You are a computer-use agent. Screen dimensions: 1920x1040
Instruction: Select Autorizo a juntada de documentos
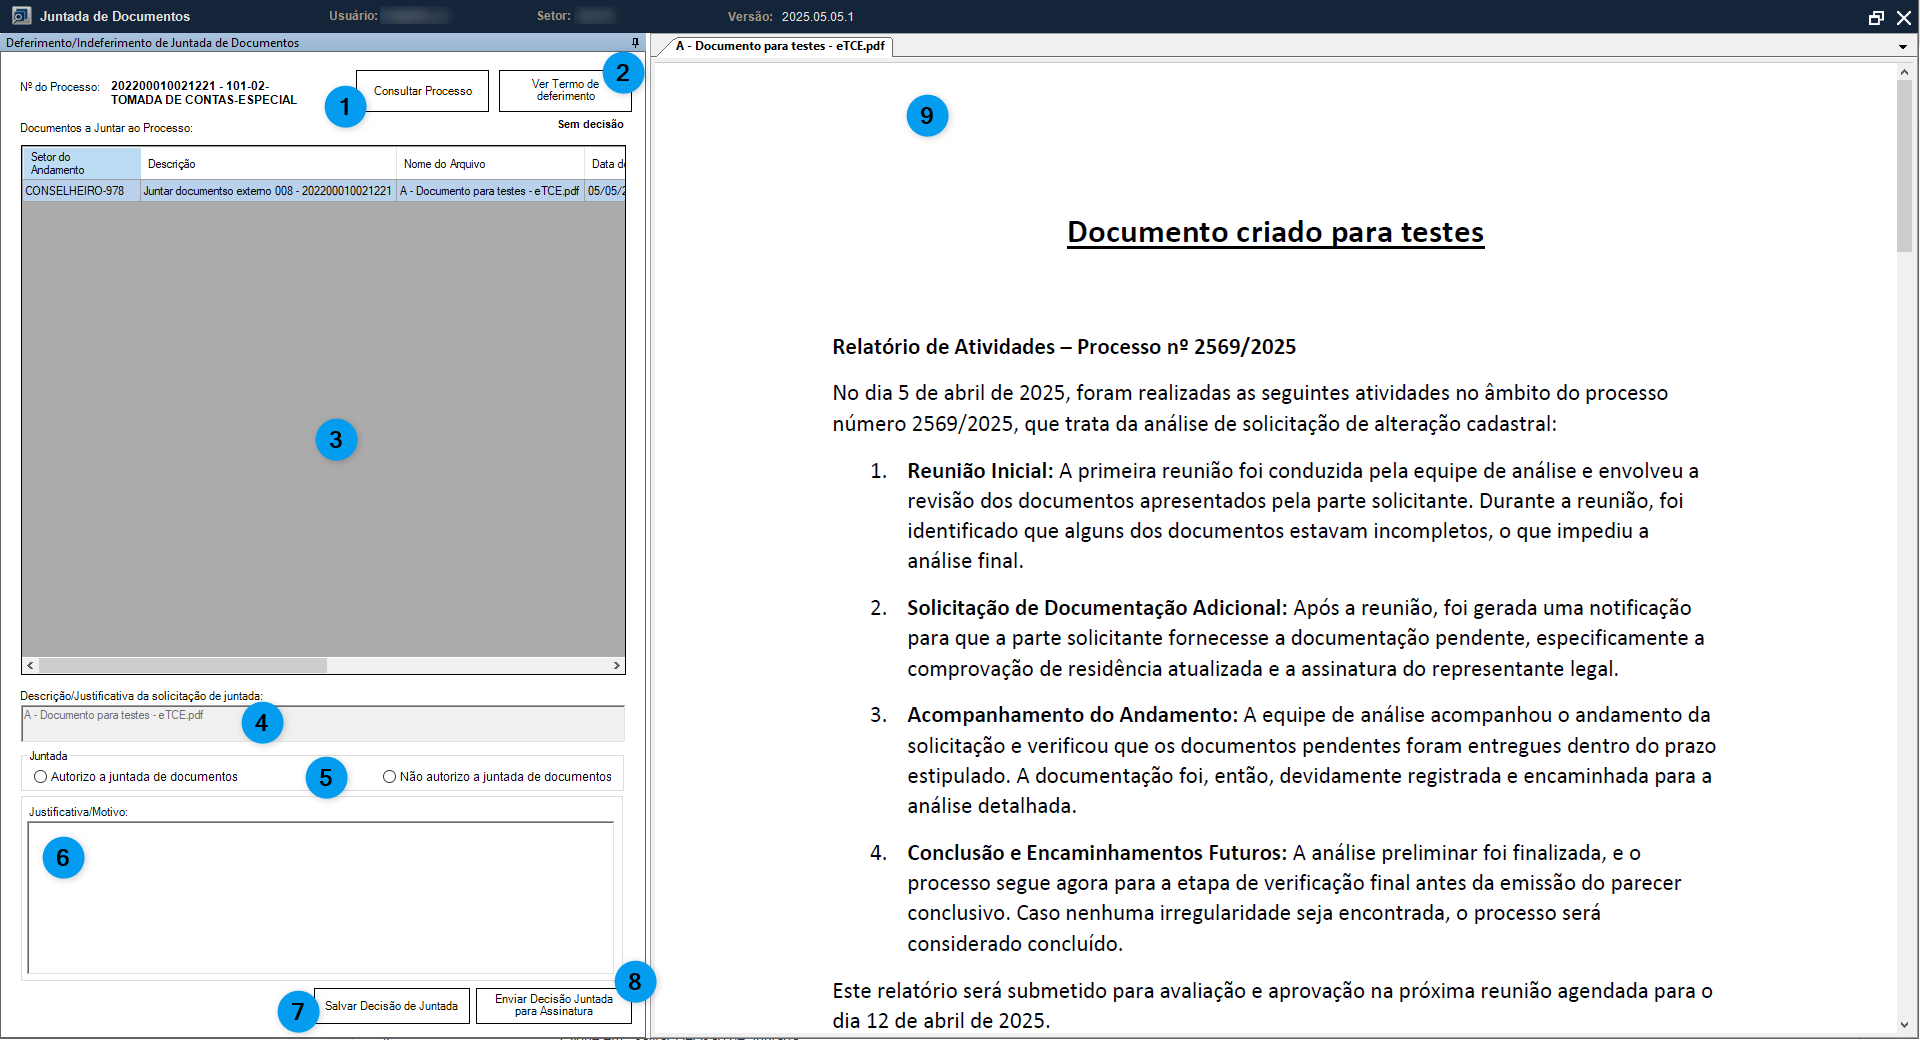point(136,777)
